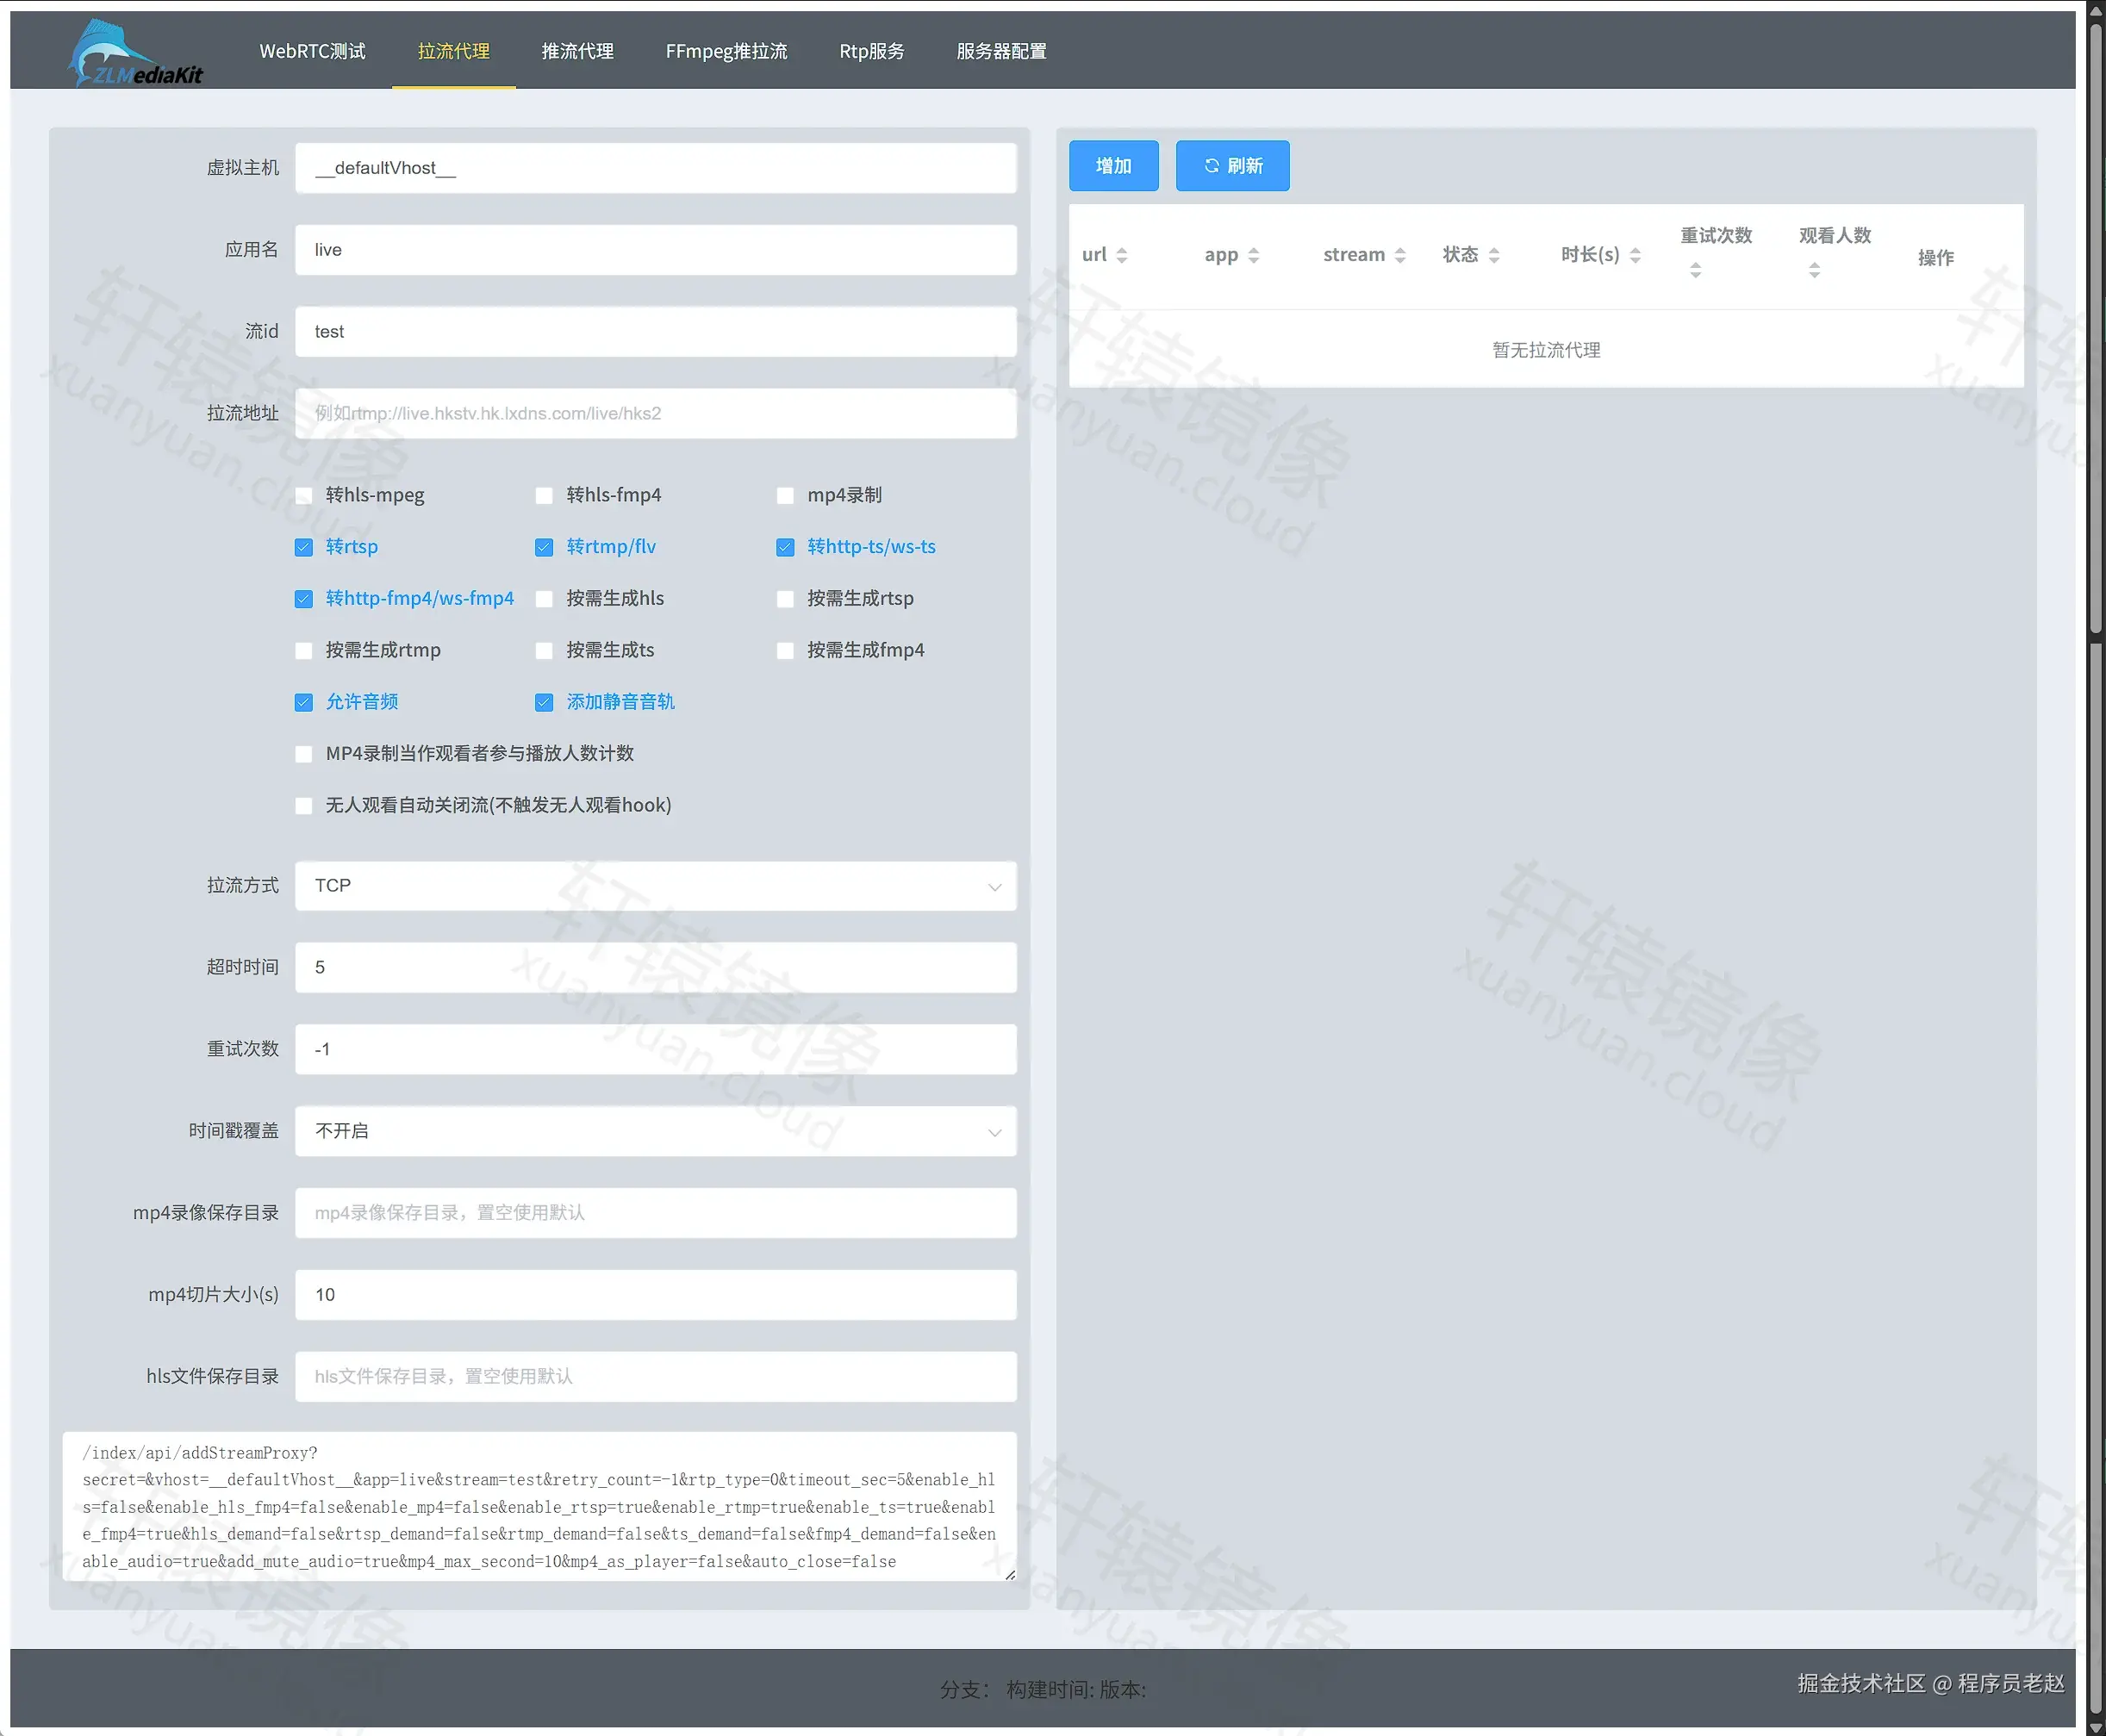Open the 拉流方式 TCP dropdown
The image size is (2106, 1736).
pyautogui.click(x=656, y=886)
